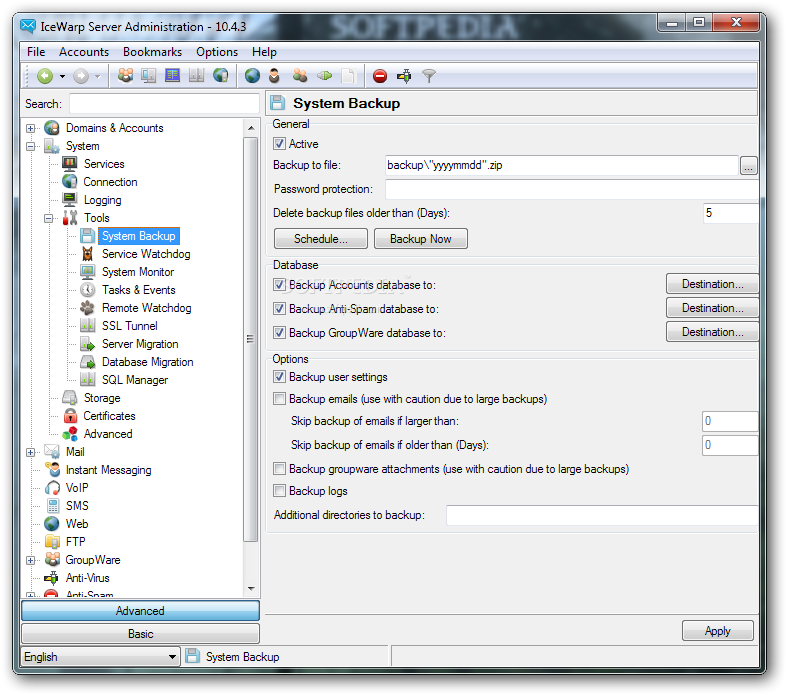Click the blank page toolbar icon

click(347, 76)
